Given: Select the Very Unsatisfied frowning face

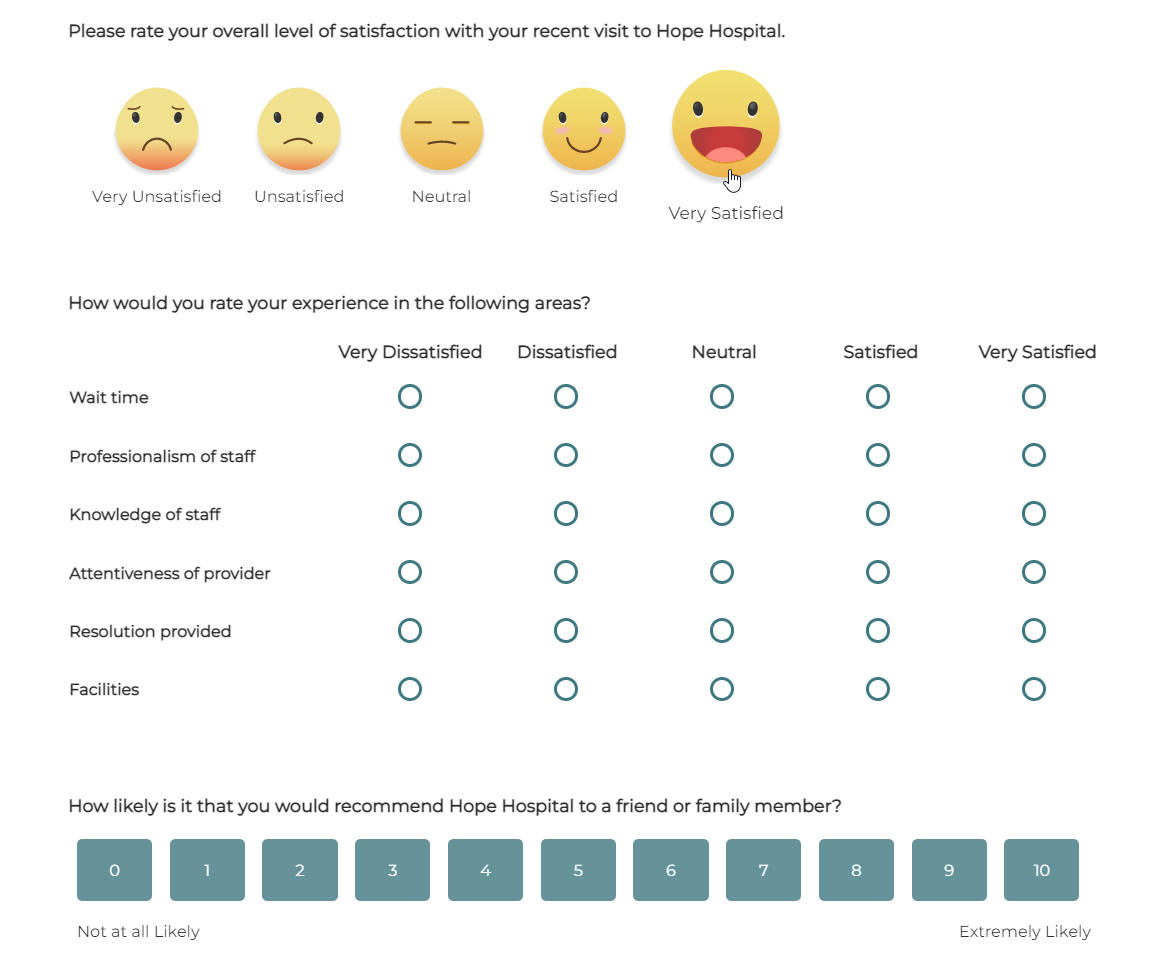Looking at the screenshot, I should pos(157,129).
